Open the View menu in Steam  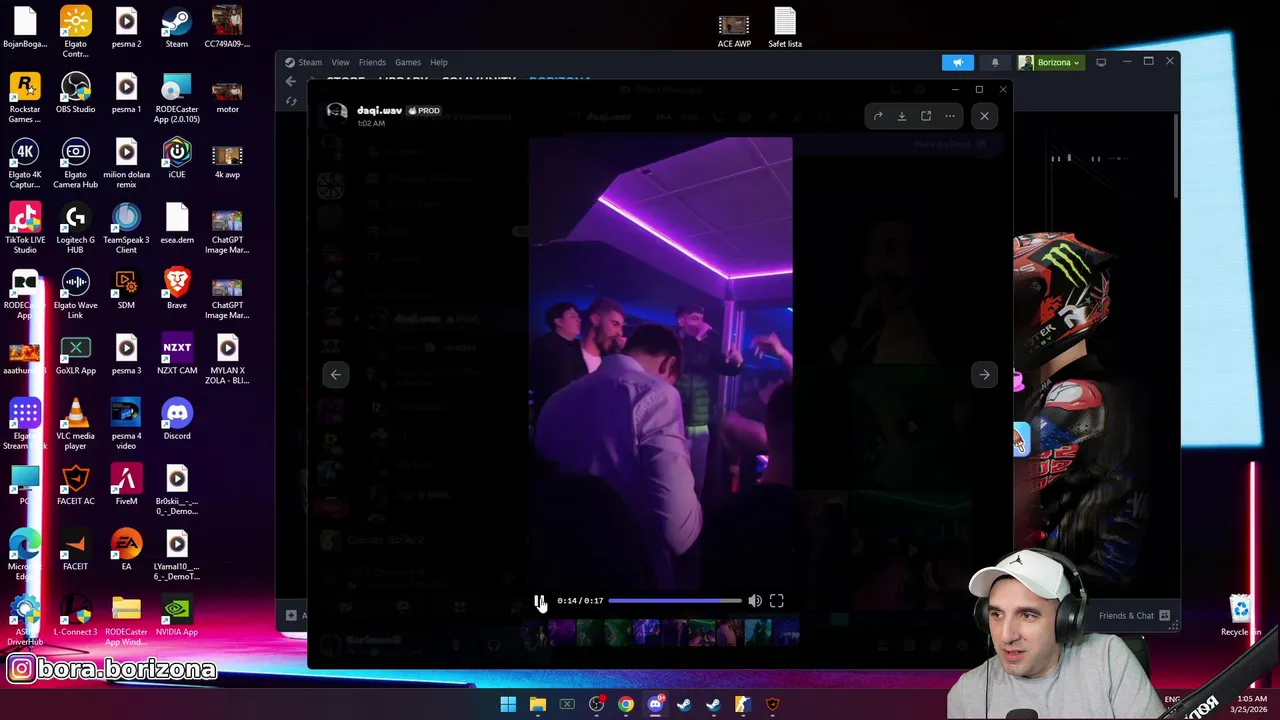coord(340,62)
